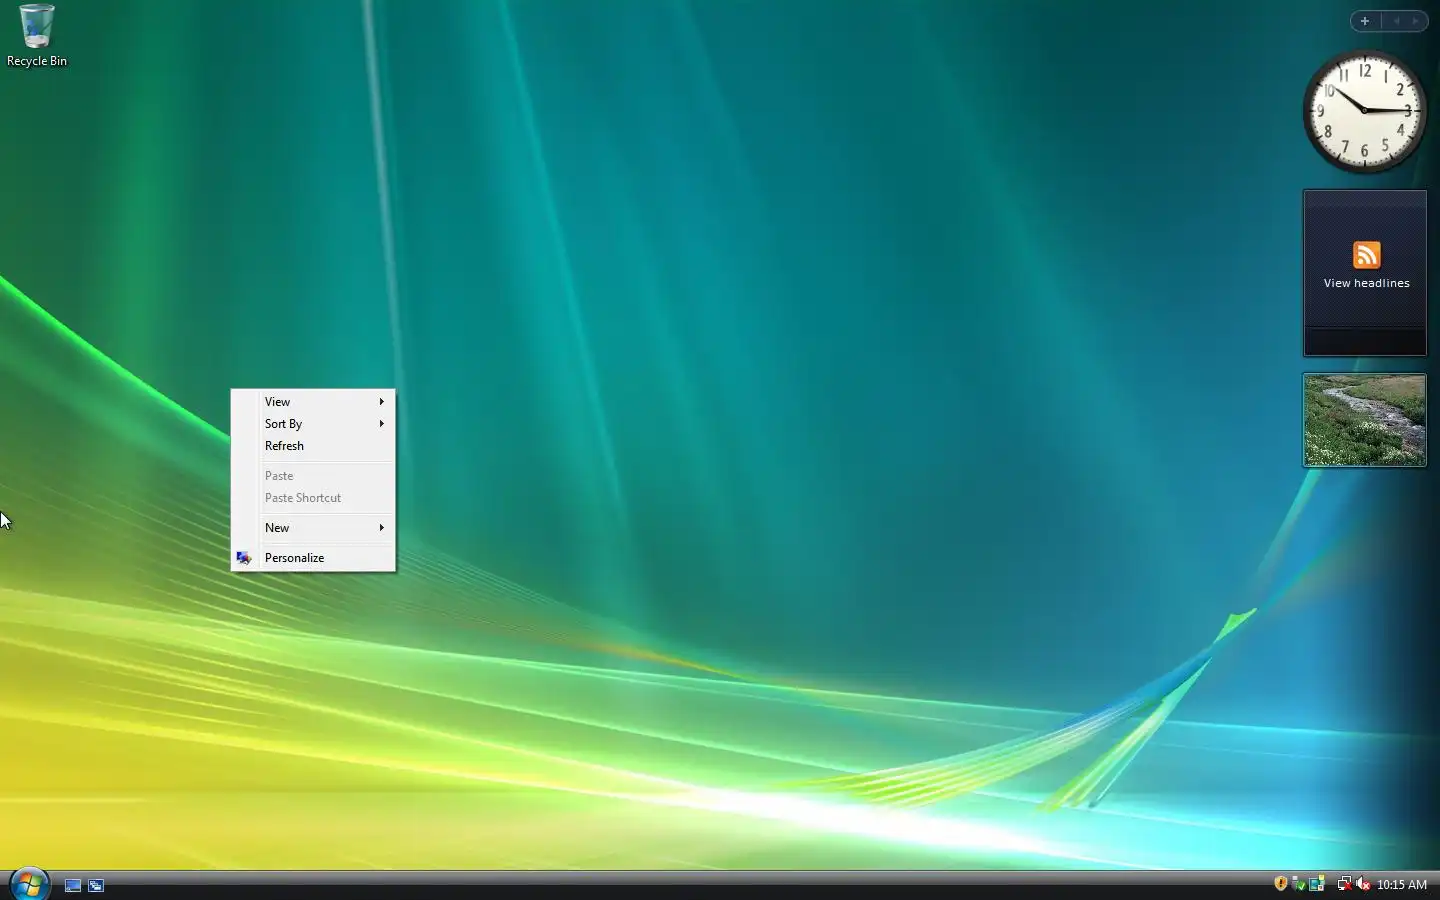Choose Refresh from the context menu
The image size is (1440, 900).
[x=313, y=446]
